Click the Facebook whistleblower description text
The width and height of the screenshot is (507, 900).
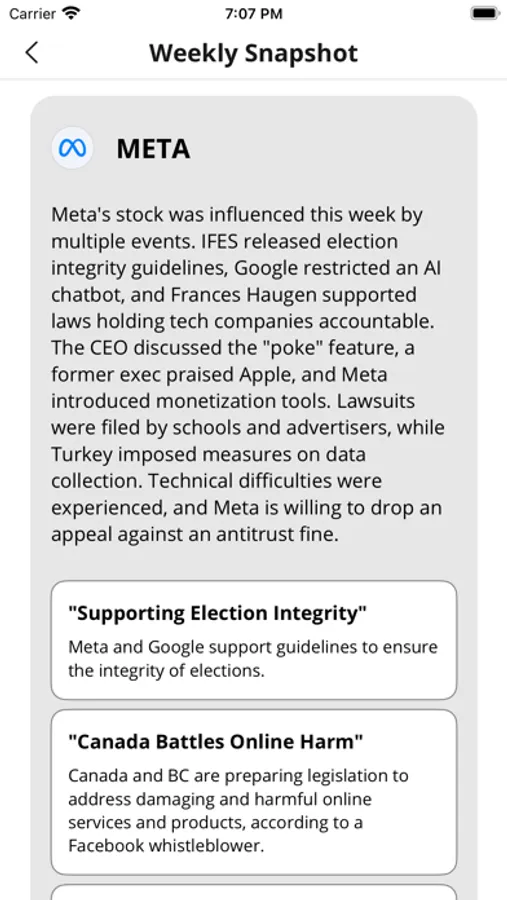pyautogui.click(x=238, y=810)
